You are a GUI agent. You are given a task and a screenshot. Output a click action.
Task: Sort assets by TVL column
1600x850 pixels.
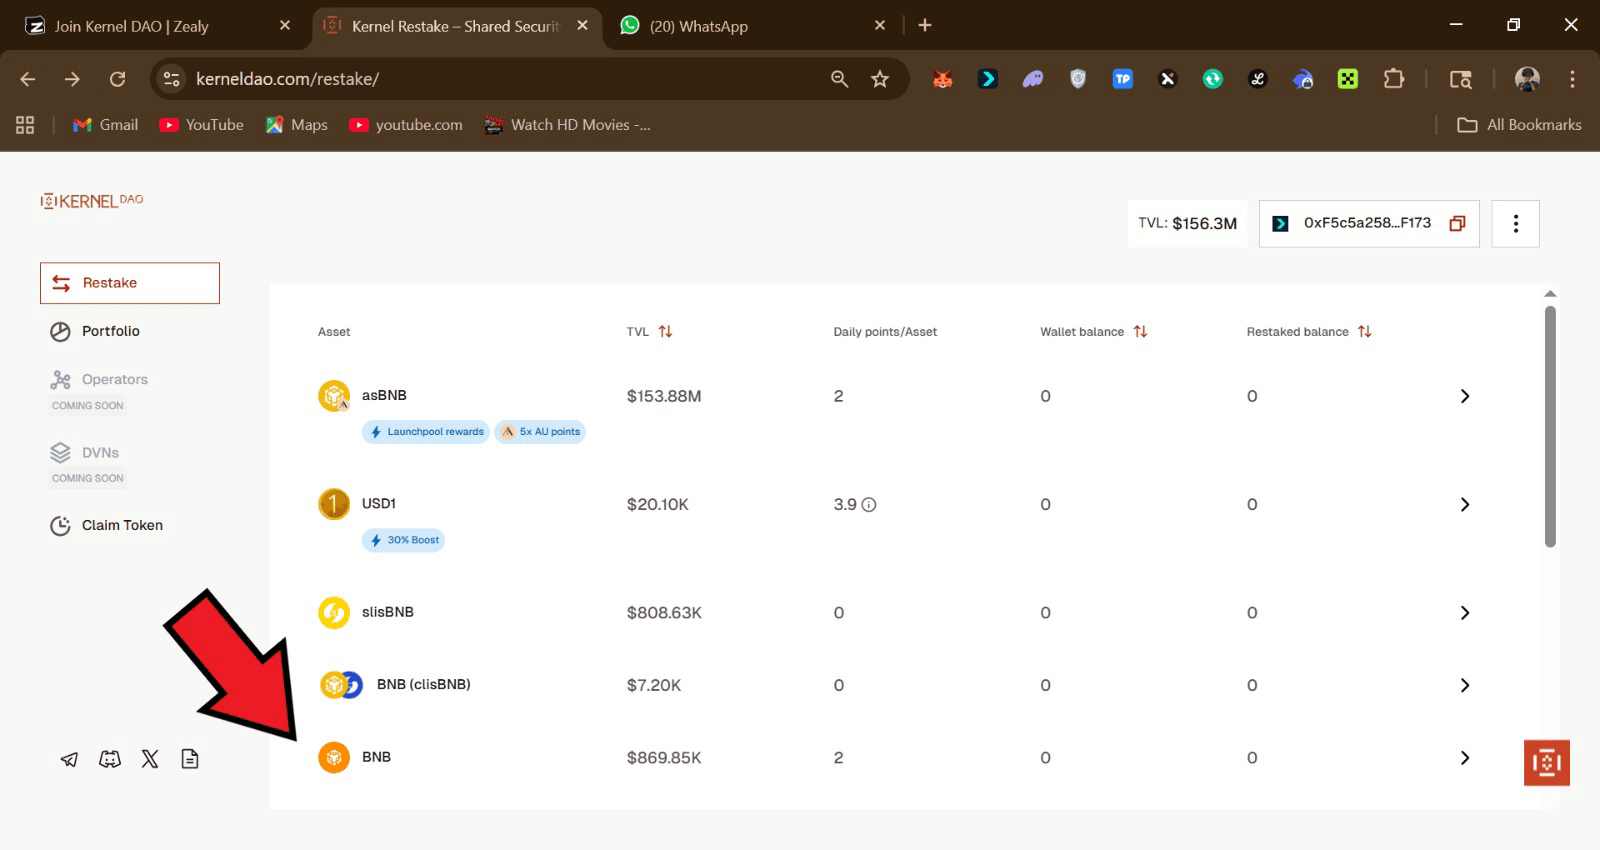pyautogui.click(x=665, y=332)
